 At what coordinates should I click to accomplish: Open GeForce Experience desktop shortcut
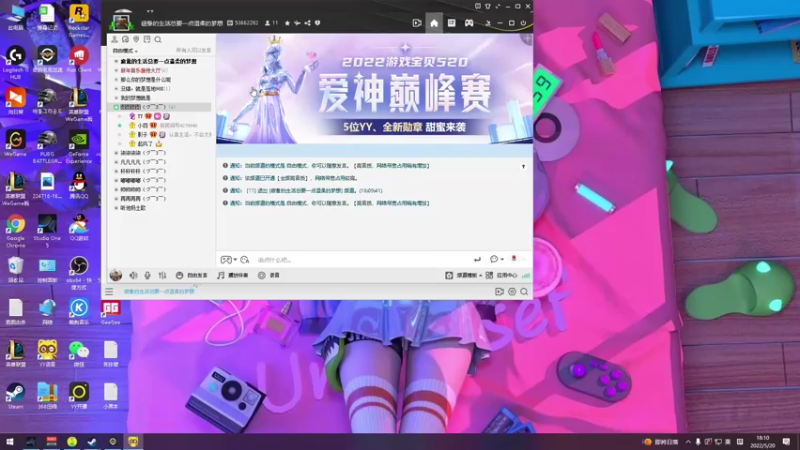(x=79, y=147)
